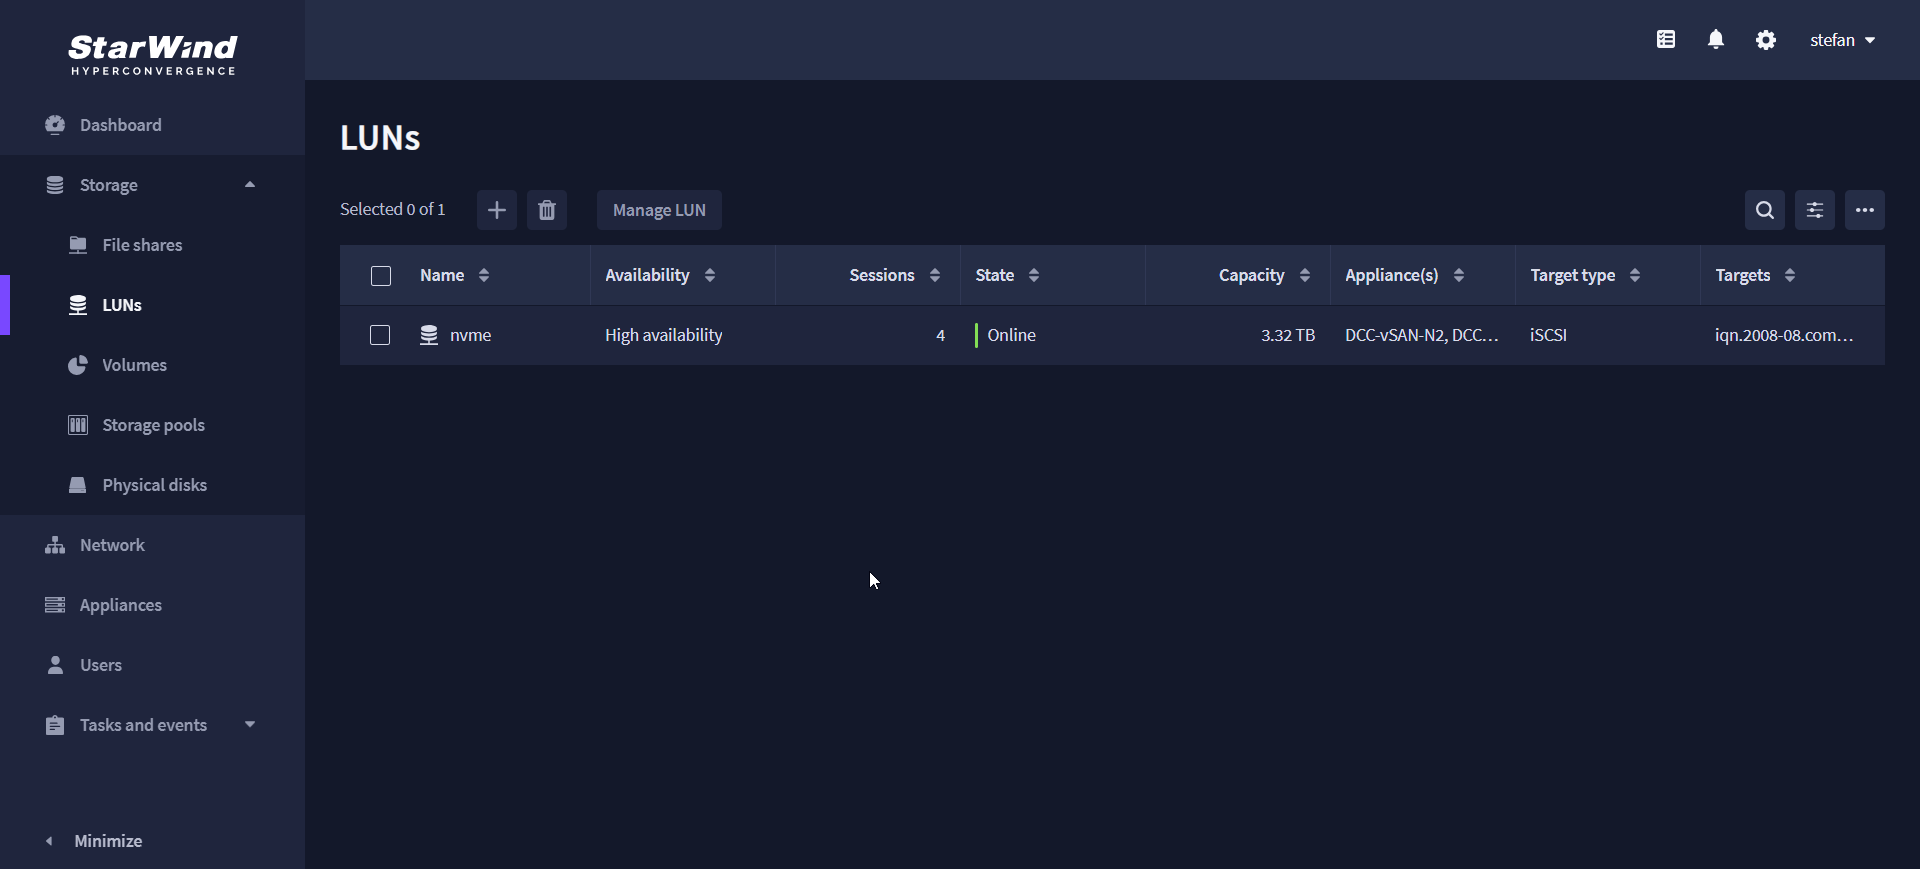Sort by Name column
This screenshot has width=1920, height=869.
[484, 275]
